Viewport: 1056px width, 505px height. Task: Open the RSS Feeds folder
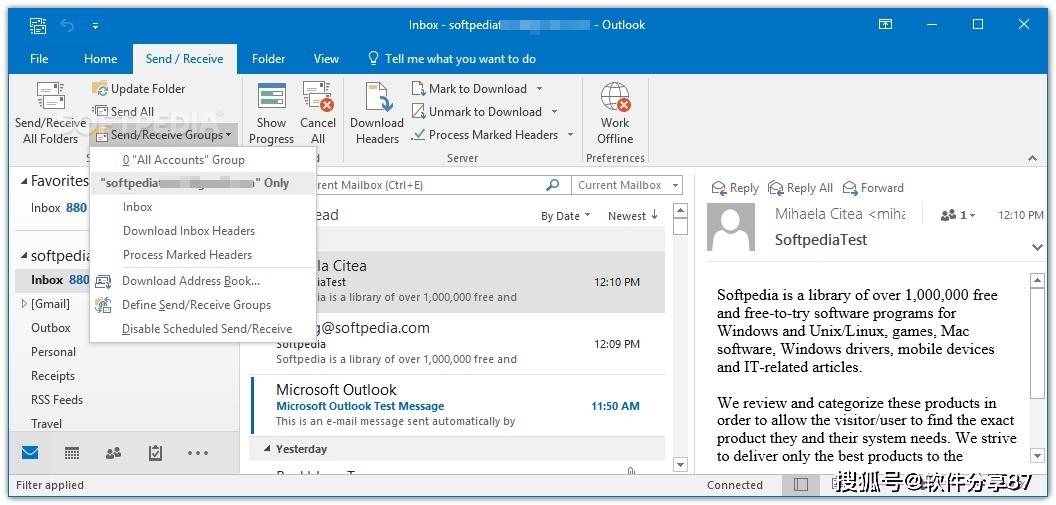coord(57,399)
